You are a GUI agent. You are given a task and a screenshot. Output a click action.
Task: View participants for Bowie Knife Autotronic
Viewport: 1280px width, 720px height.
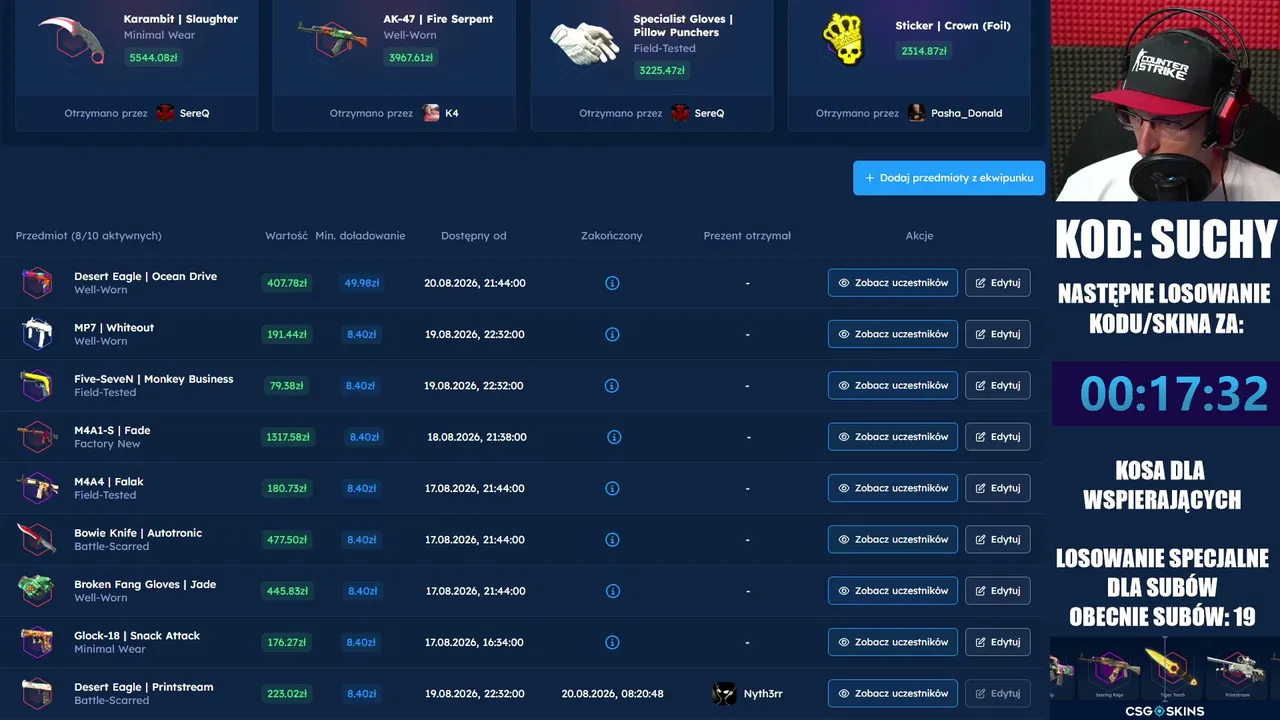pyautogui.click(x=893, y=539)
